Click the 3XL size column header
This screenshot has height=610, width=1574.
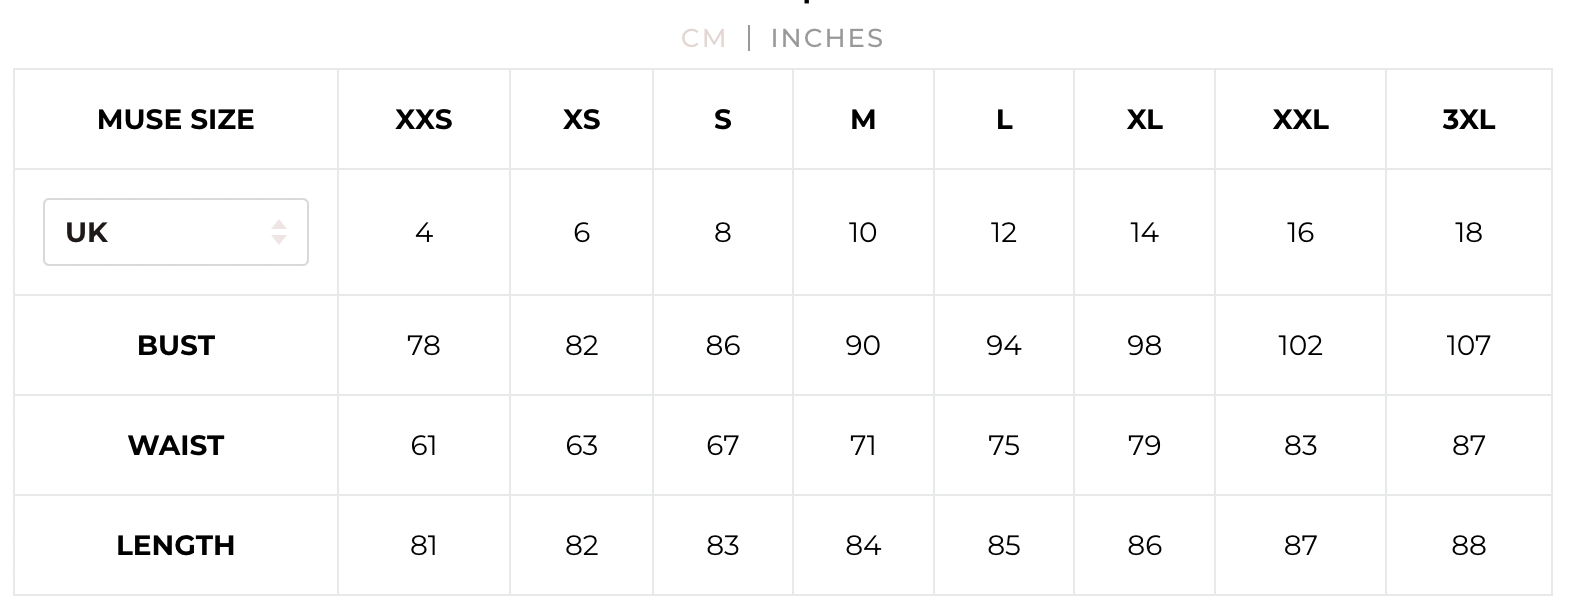pos(1468,120)
